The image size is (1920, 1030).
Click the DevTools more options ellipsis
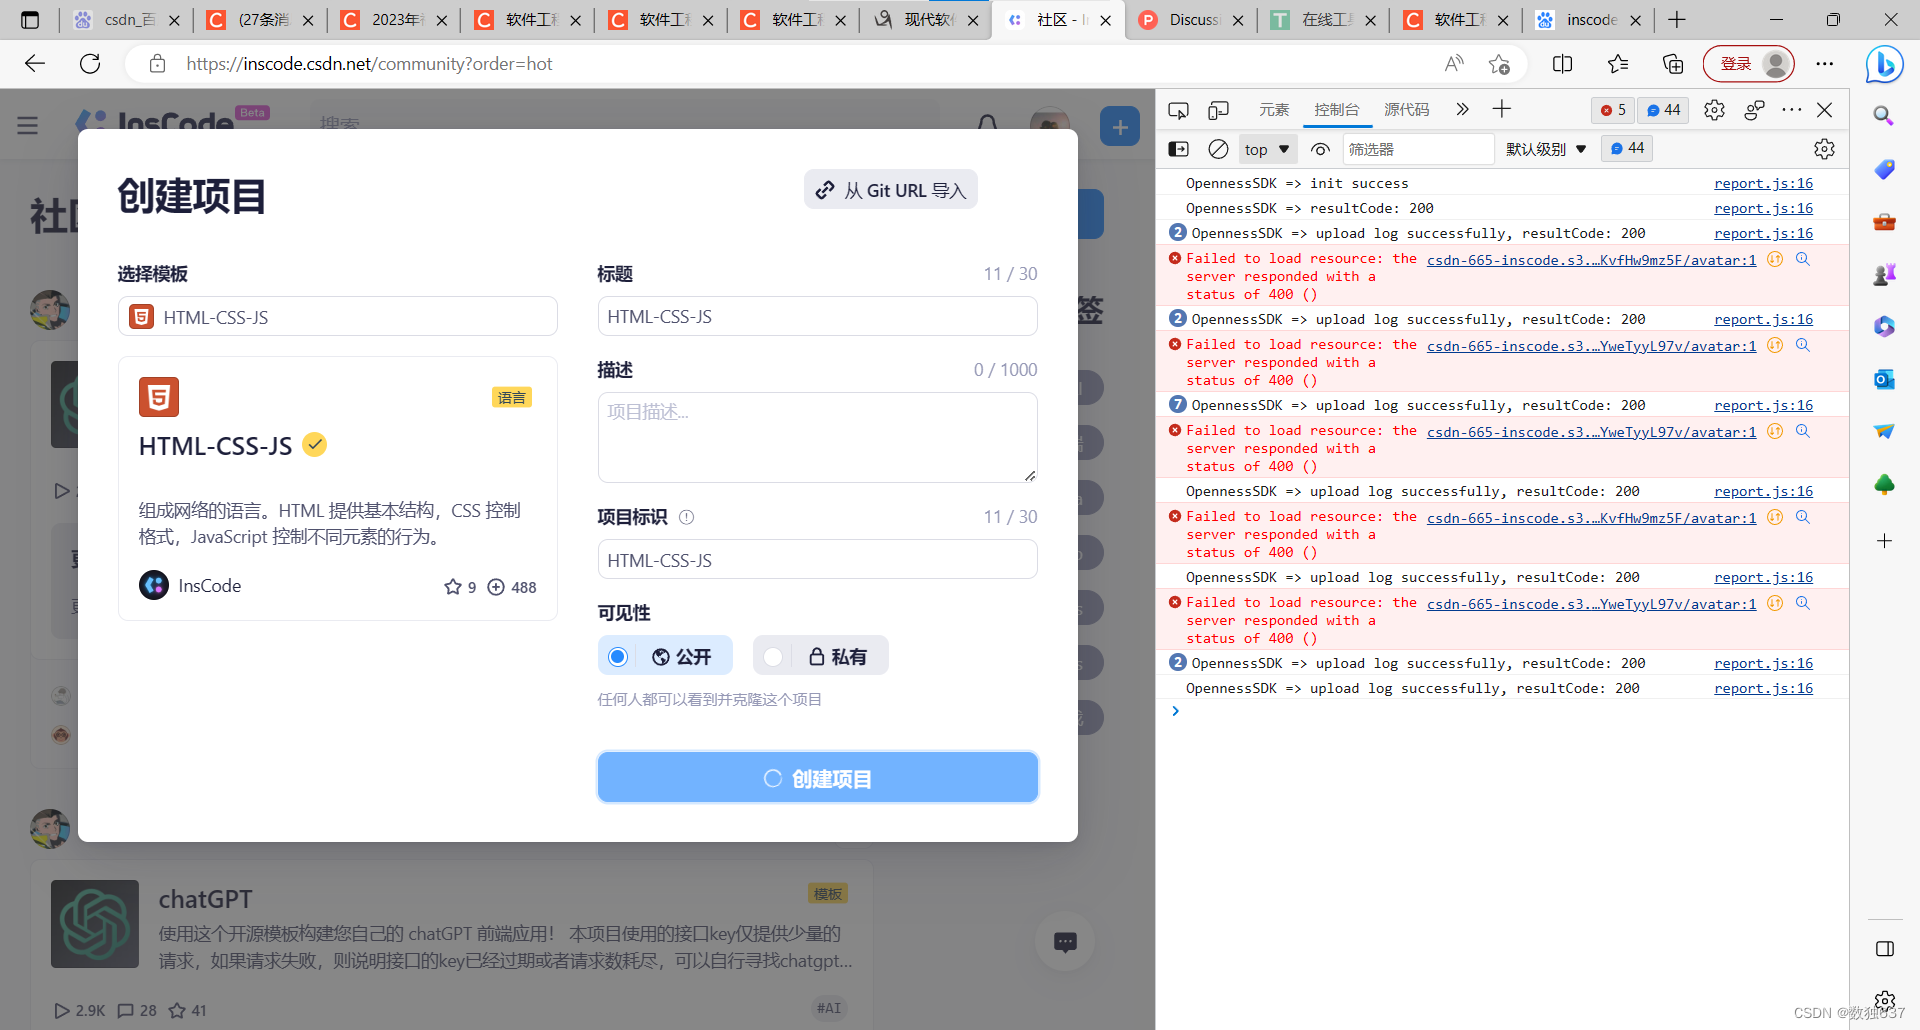tap(1791, 109)
